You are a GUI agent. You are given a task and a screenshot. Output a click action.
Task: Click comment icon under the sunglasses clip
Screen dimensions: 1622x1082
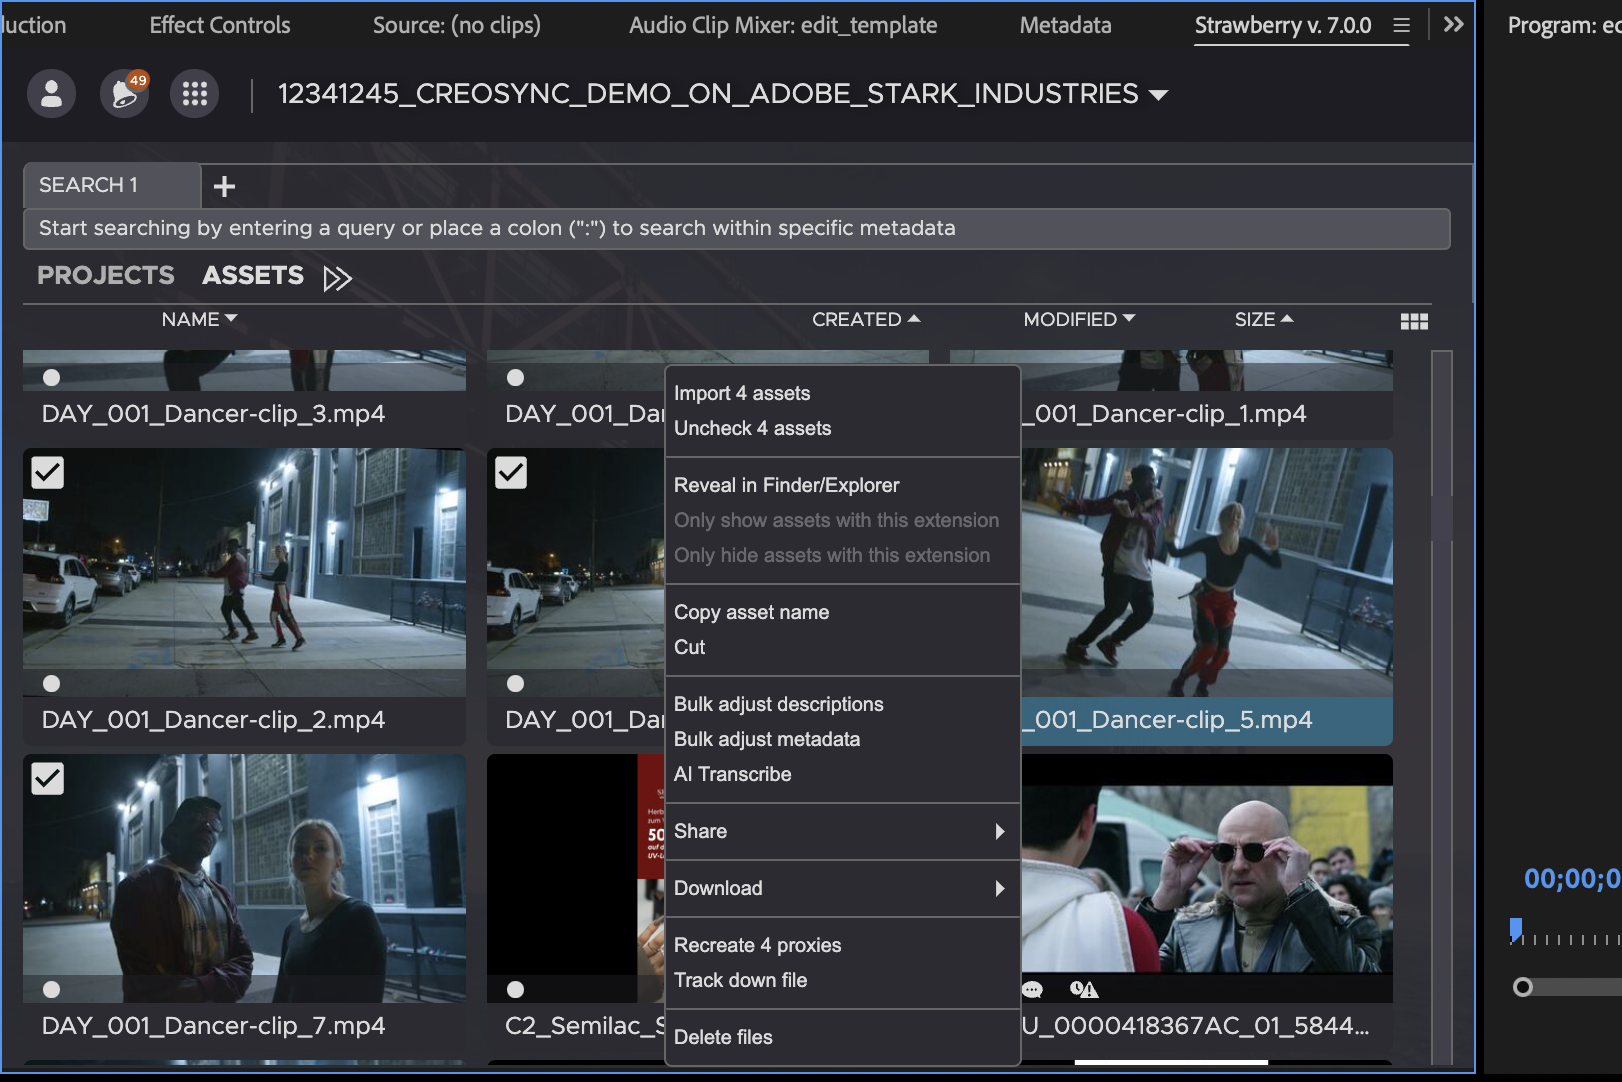(x=1032, y=989)
